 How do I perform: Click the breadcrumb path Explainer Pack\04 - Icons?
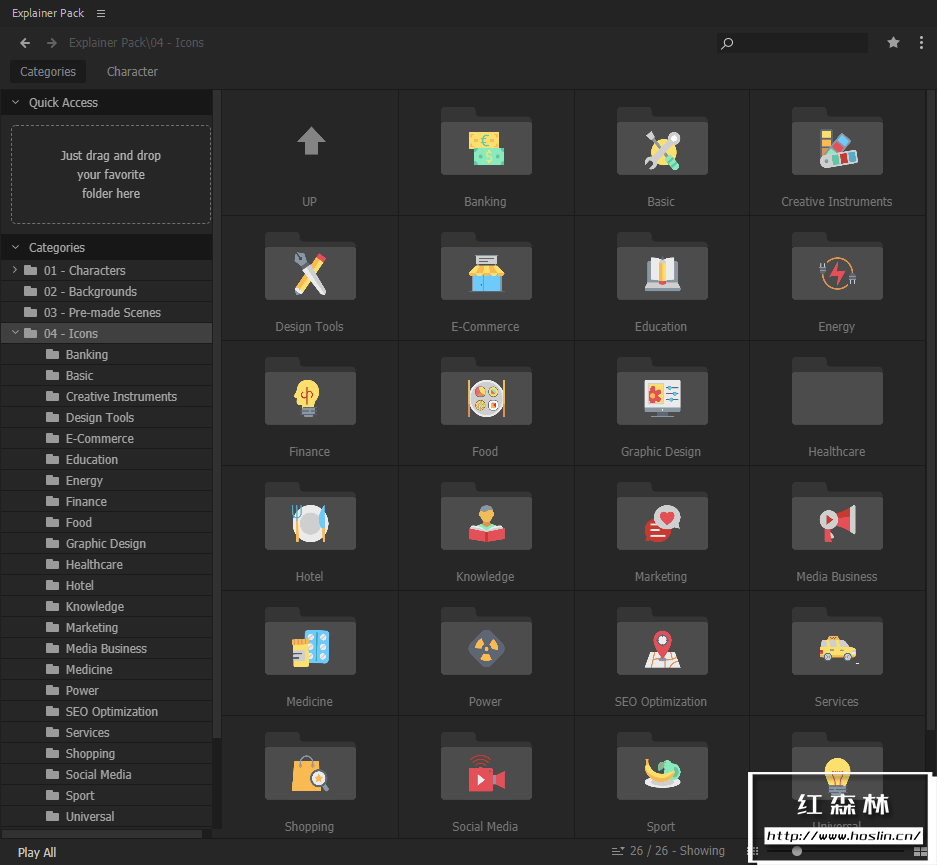pos(136,43)
